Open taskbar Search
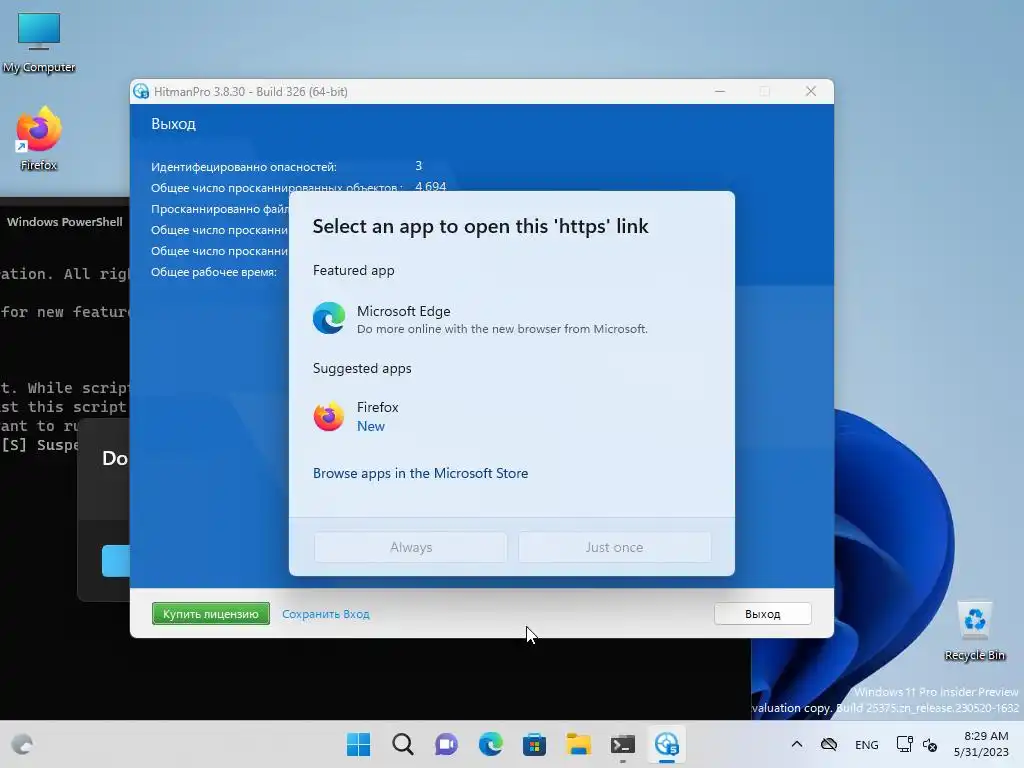Image resolution: width=1024 pixels, height=768 pixels. click(402, 744)
